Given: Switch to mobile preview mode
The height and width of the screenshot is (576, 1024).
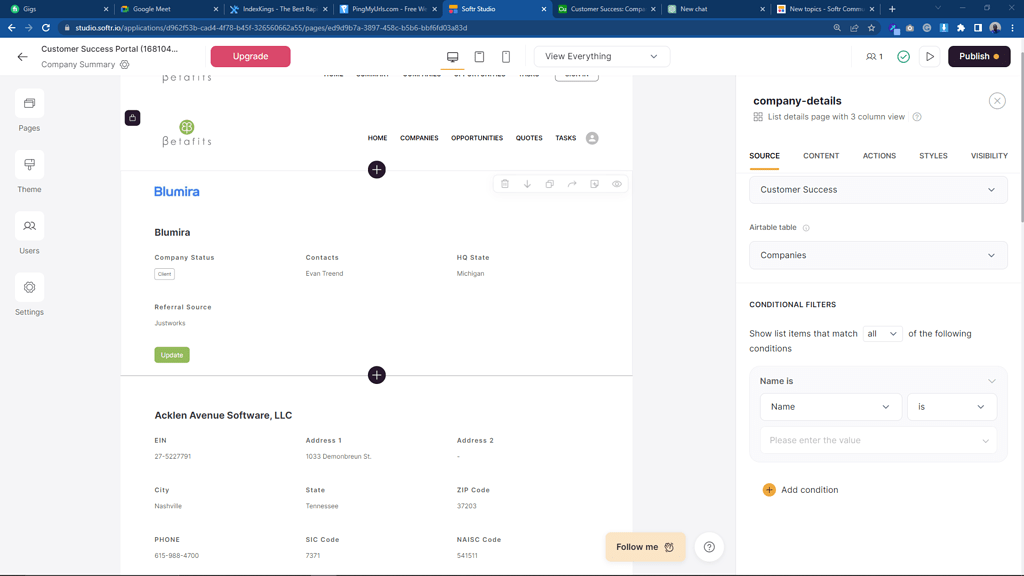Looking at the screenshot, I should point(505,57).
